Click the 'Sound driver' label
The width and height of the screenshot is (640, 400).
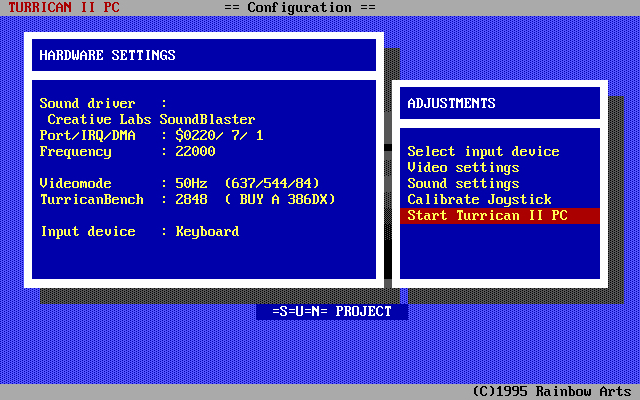[x=87, y=103]
